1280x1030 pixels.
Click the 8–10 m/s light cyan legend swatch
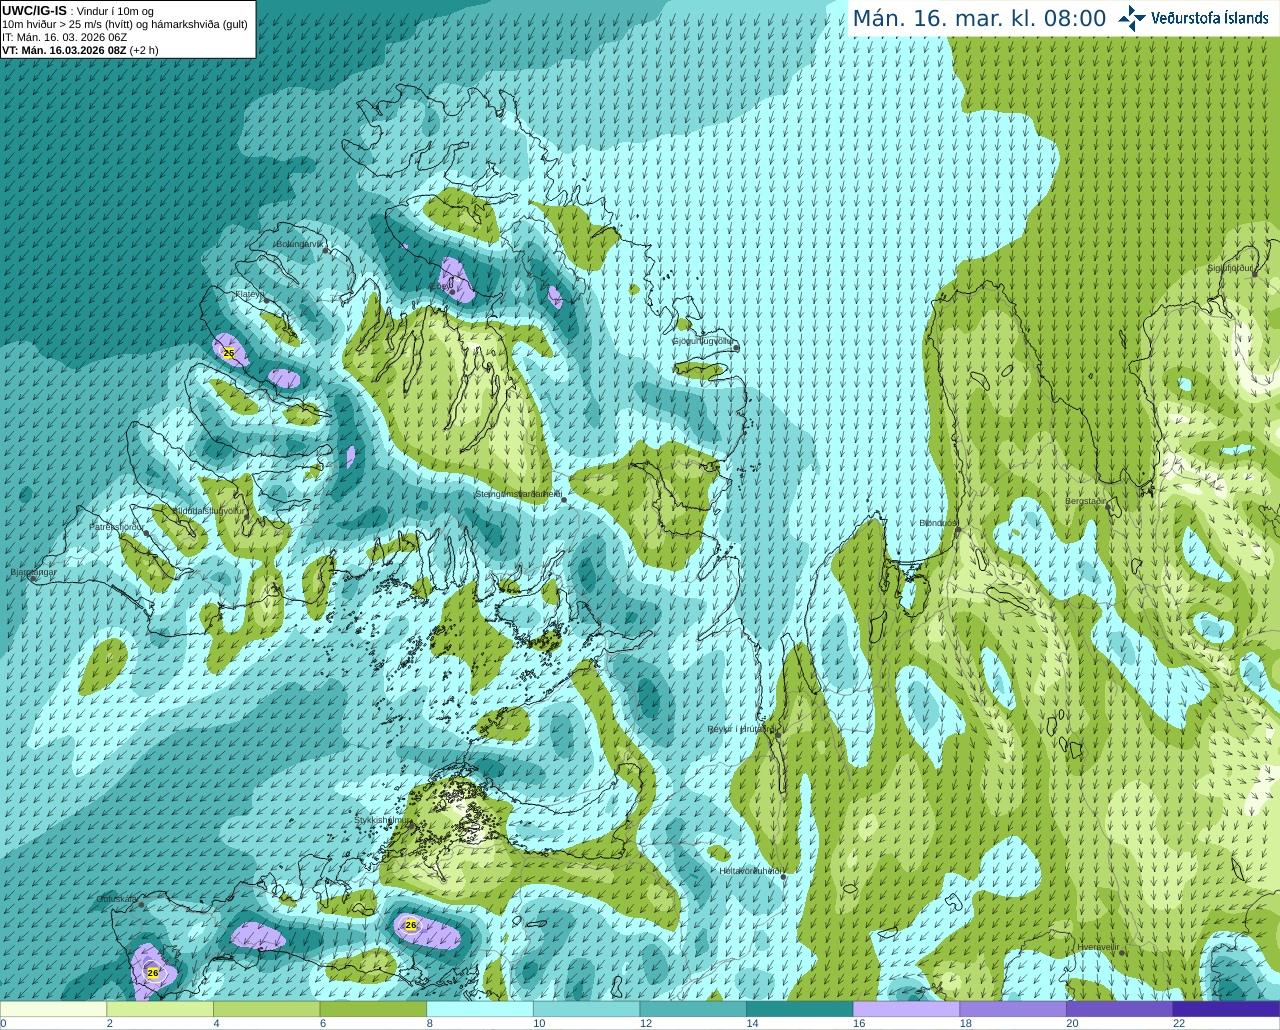[x=480, y=1009]
